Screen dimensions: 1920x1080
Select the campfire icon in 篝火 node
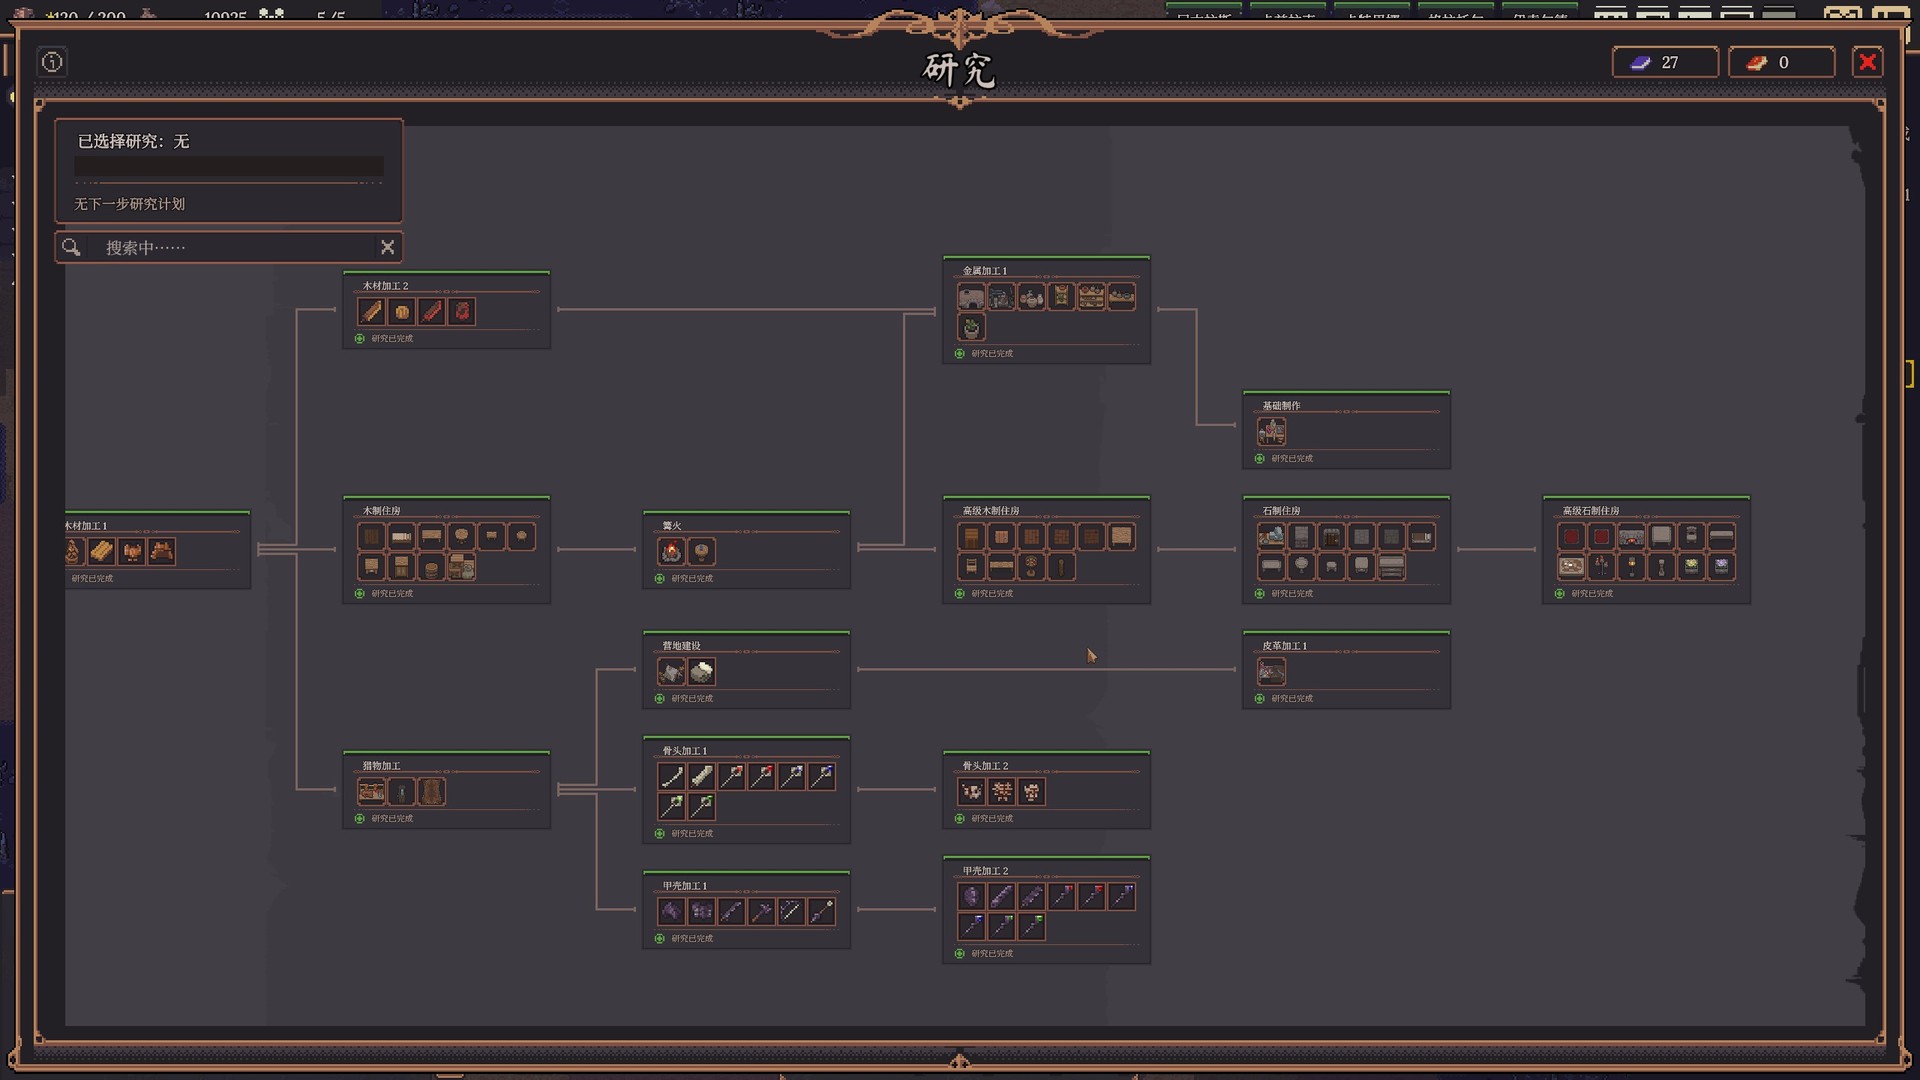(671, 551)
